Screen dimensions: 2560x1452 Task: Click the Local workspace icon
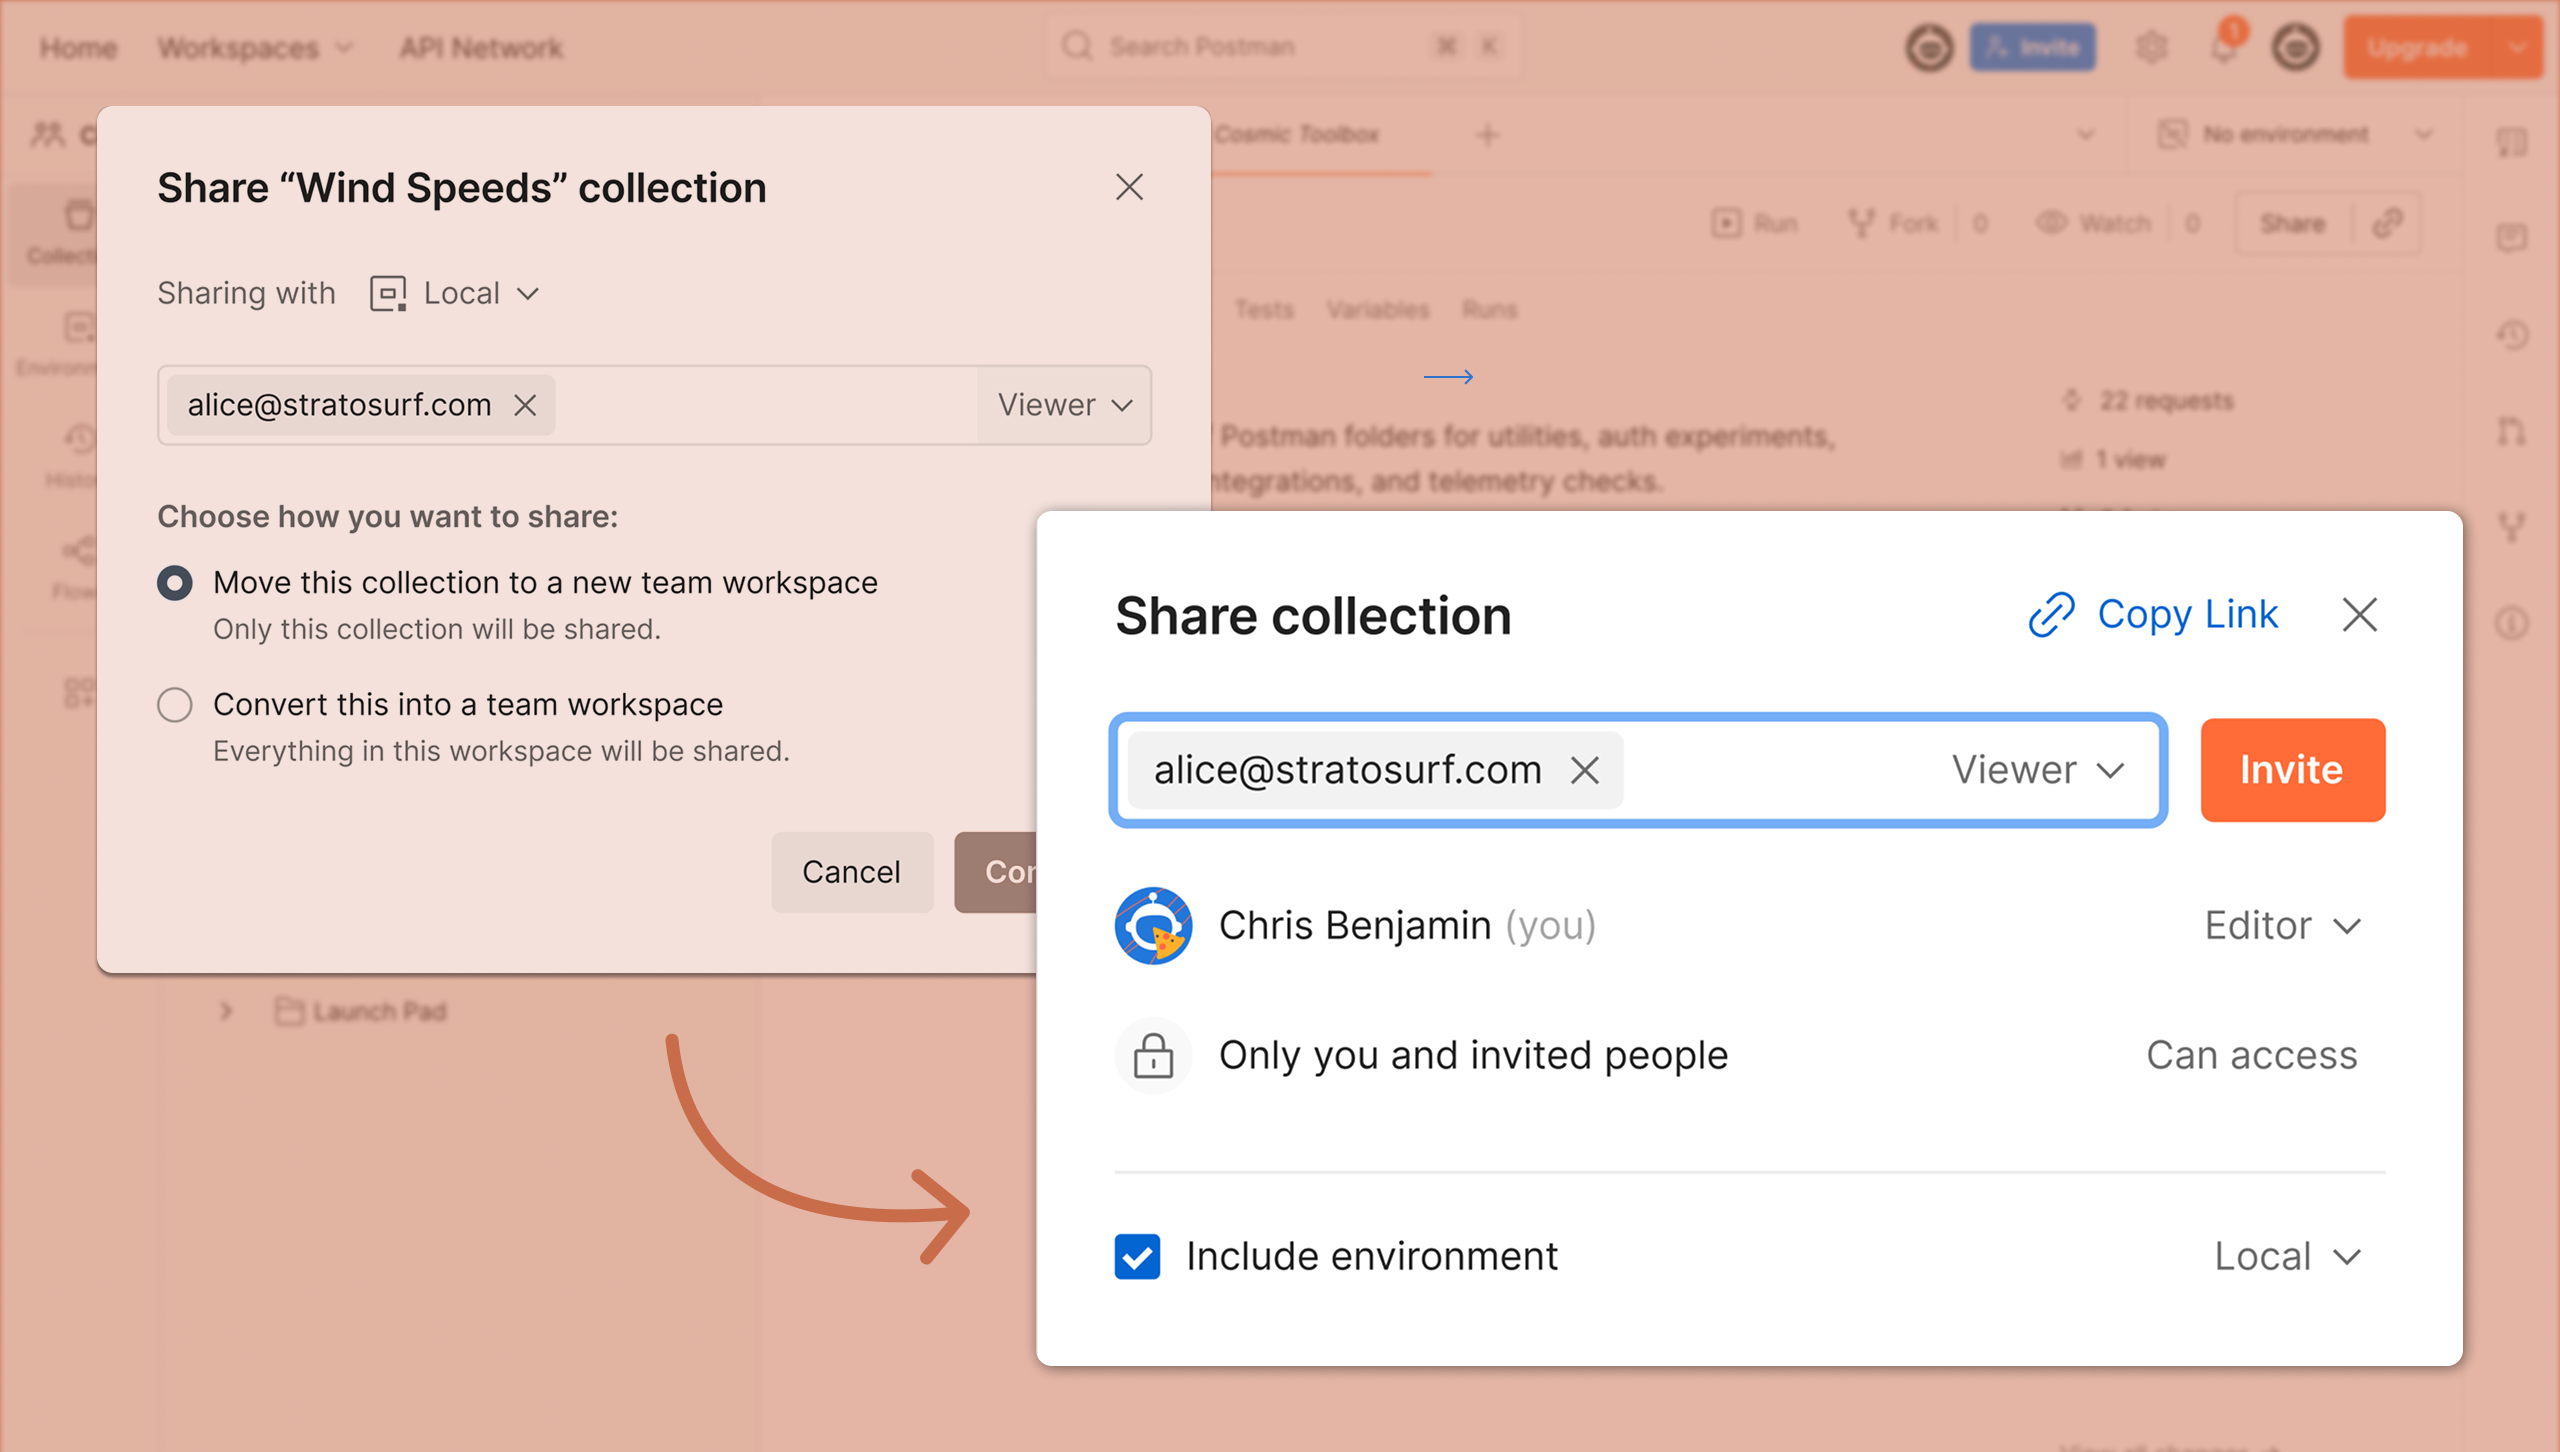tap(388, 293)
